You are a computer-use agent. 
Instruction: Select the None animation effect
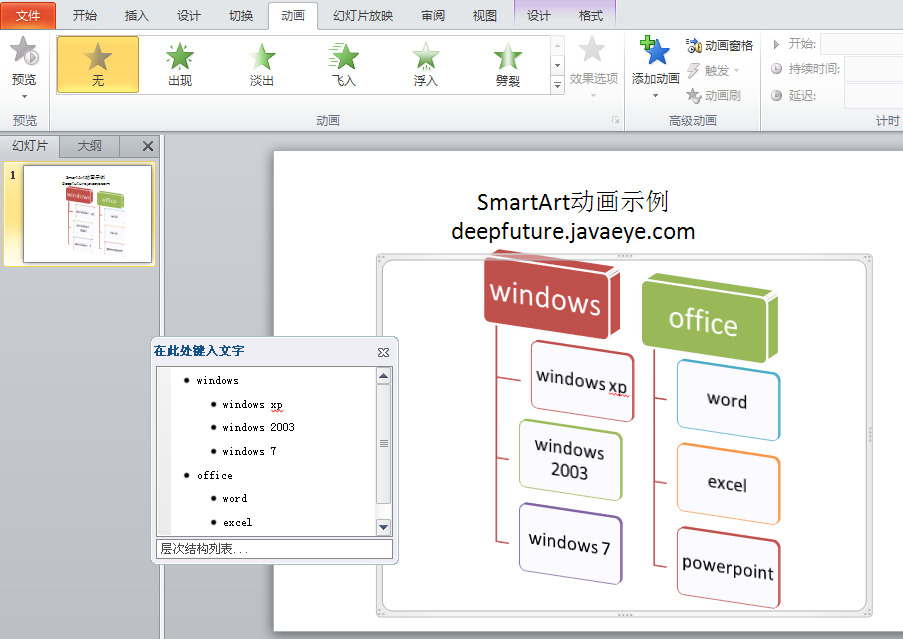(x=98, y=64)
